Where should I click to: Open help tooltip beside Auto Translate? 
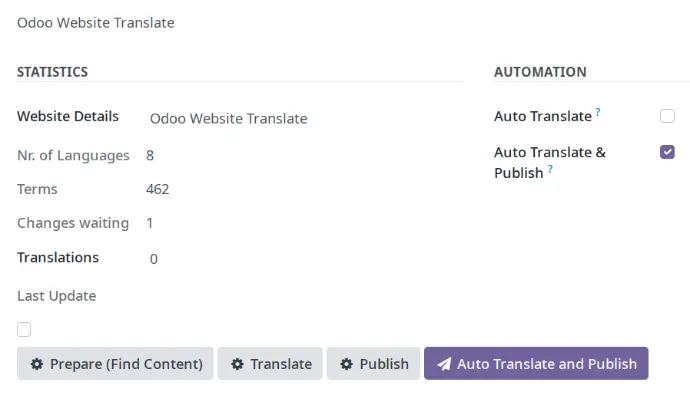(598, 112)
